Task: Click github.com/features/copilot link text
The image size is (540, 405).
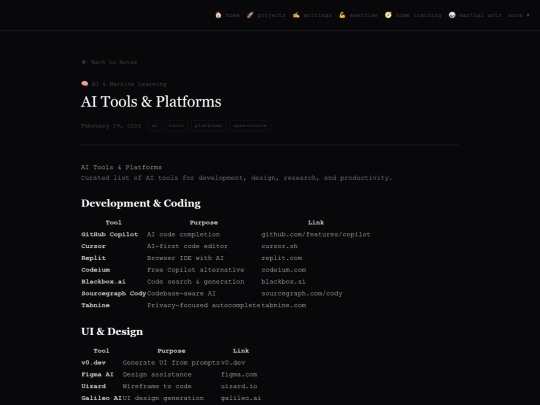Action: [316, 235]
